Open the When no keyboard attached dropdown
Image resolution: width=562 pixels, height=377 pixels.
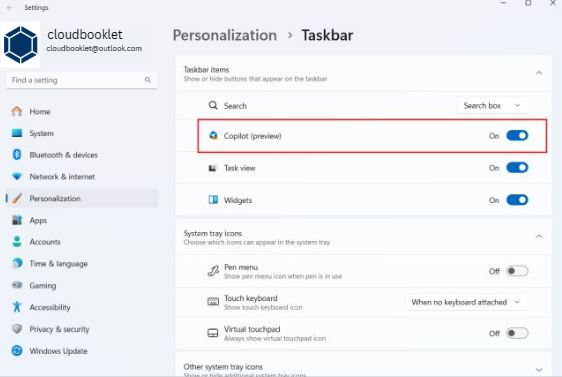[x=466, y=302]
